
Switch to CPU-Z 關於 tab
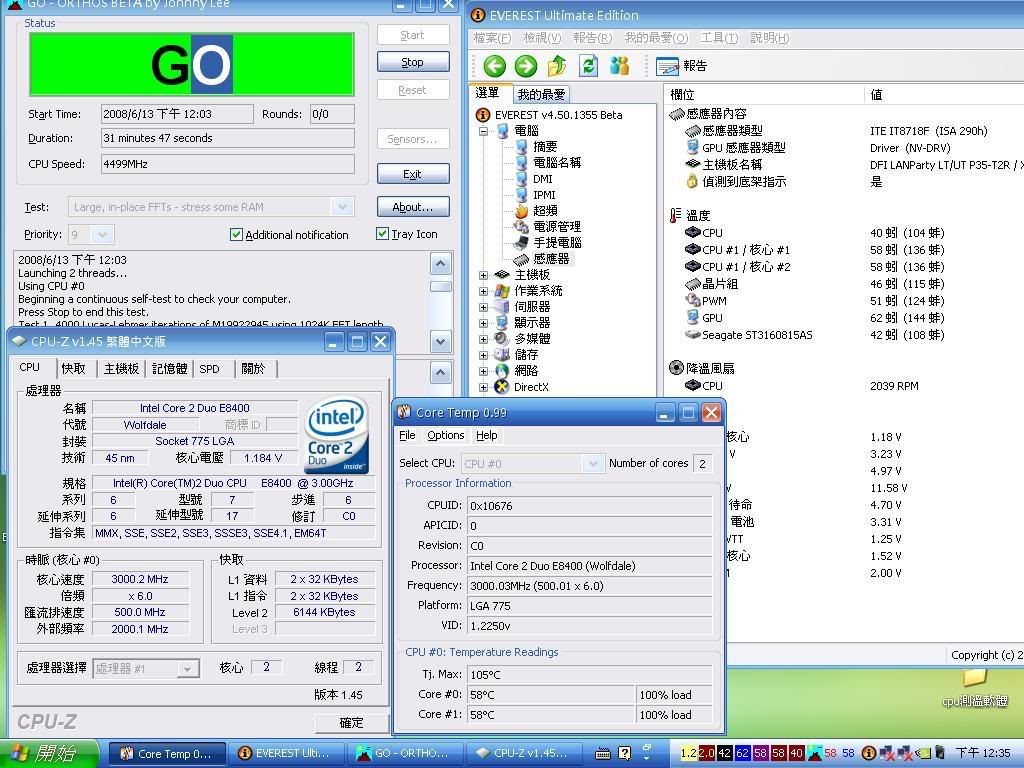pyautogui.click(x=253, y=369)
